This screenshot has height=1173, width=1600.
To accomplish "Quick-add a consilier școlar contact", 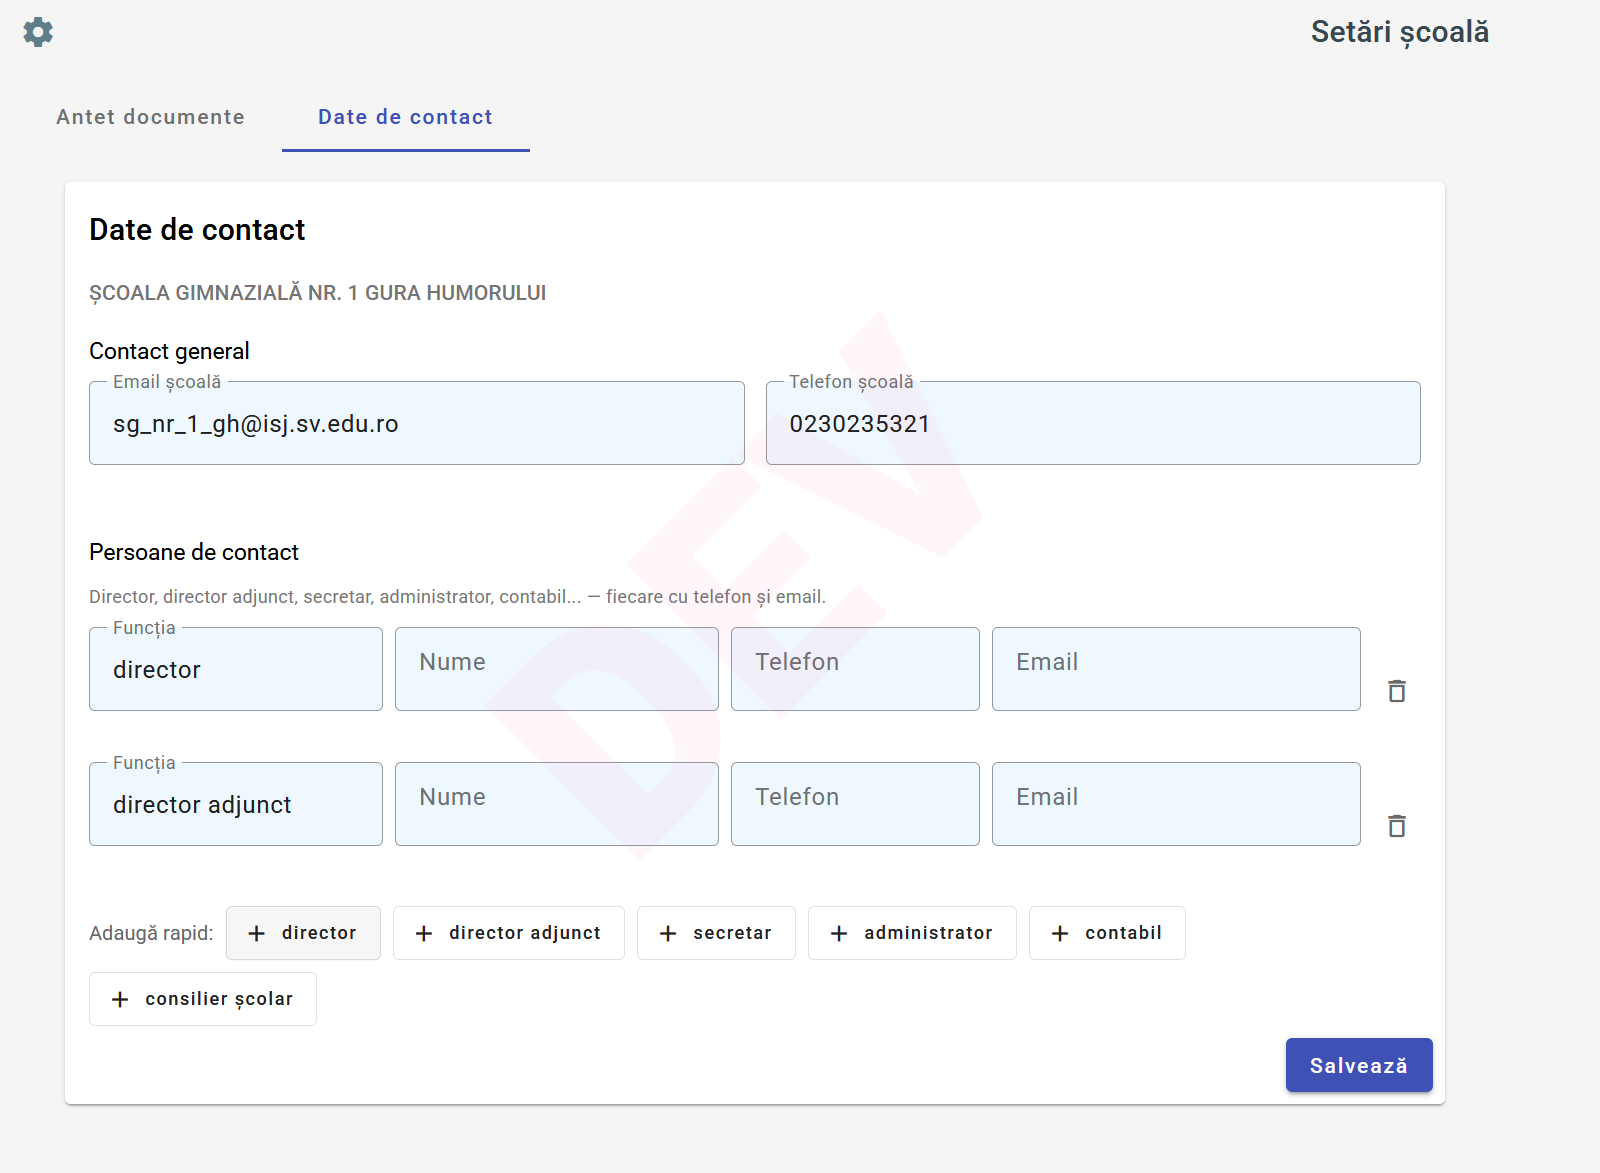I will (203, 999).
